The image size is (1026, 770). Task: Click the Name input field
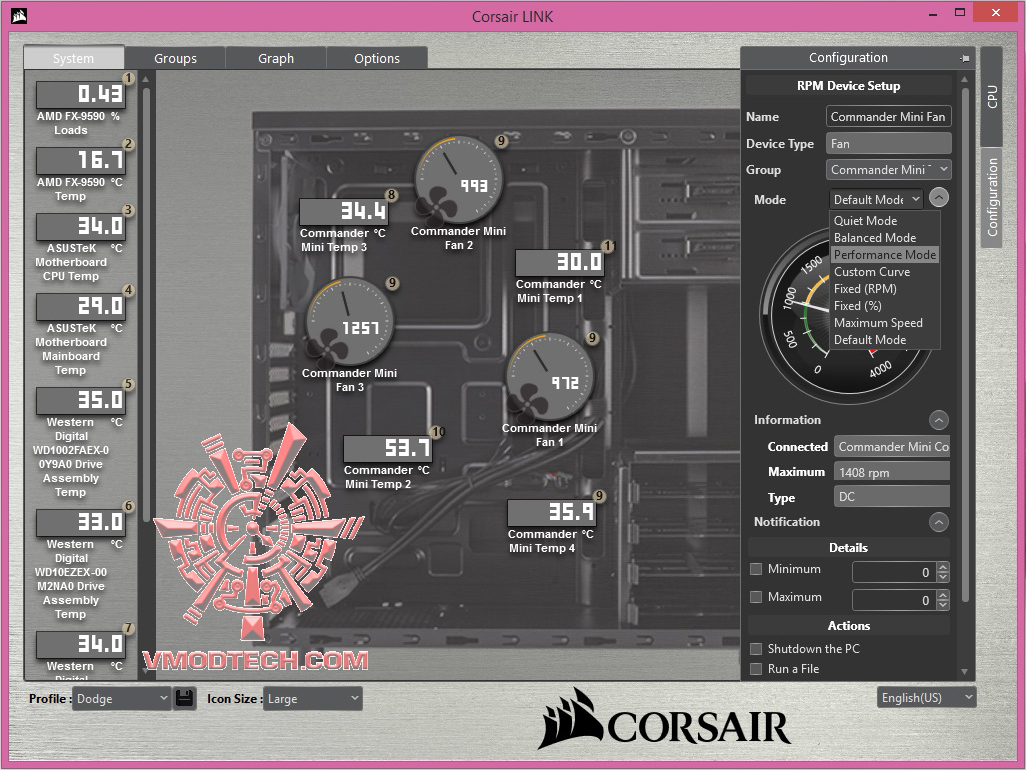click(x=889, y=116)
